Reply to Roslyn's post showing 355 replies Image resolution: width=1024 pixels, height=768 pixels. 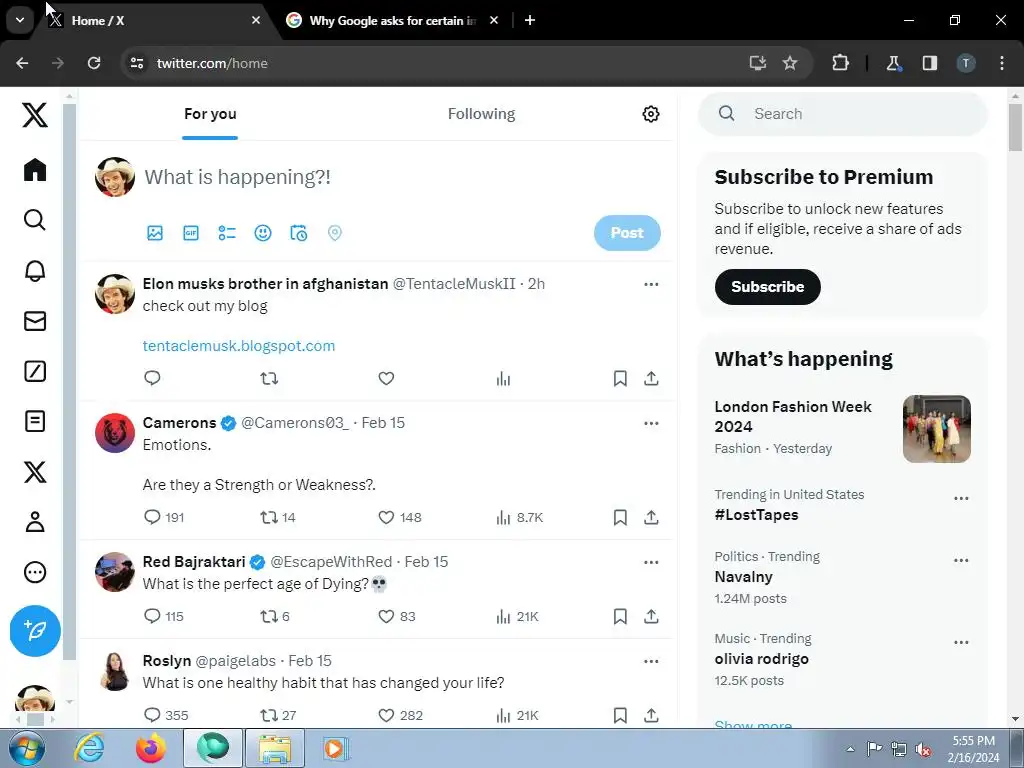click(x=152, y=715)
